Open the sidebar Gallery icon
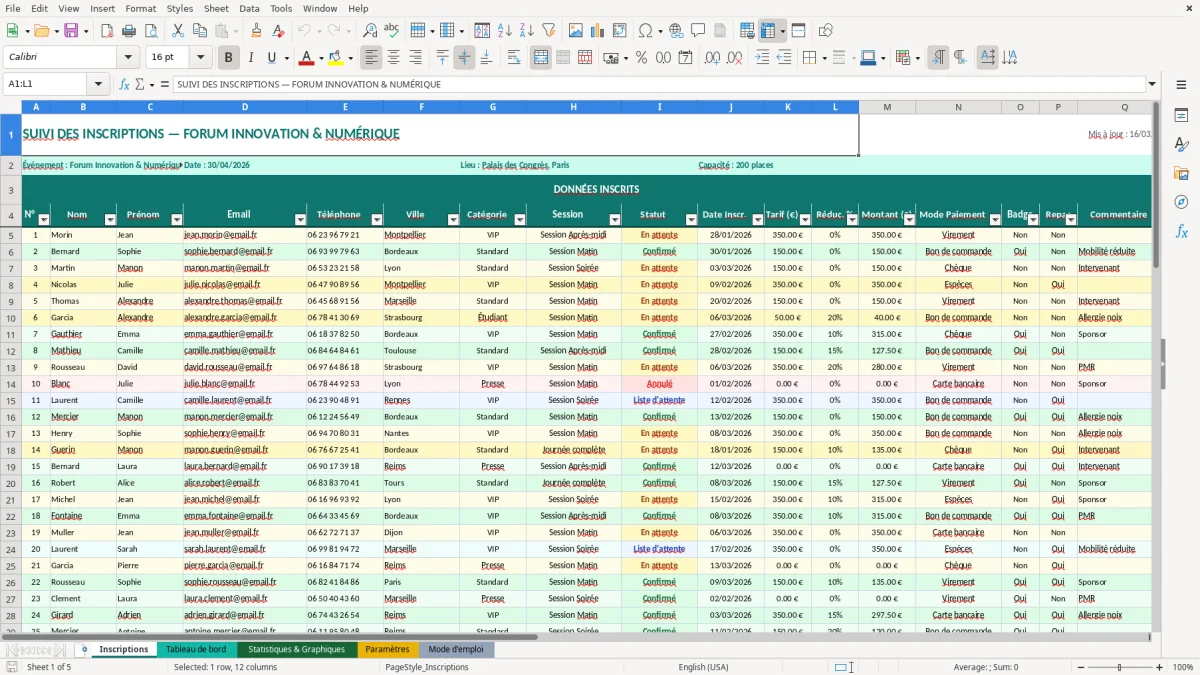The width and height of the screenshot is (1200, 675). point(1181,174)
